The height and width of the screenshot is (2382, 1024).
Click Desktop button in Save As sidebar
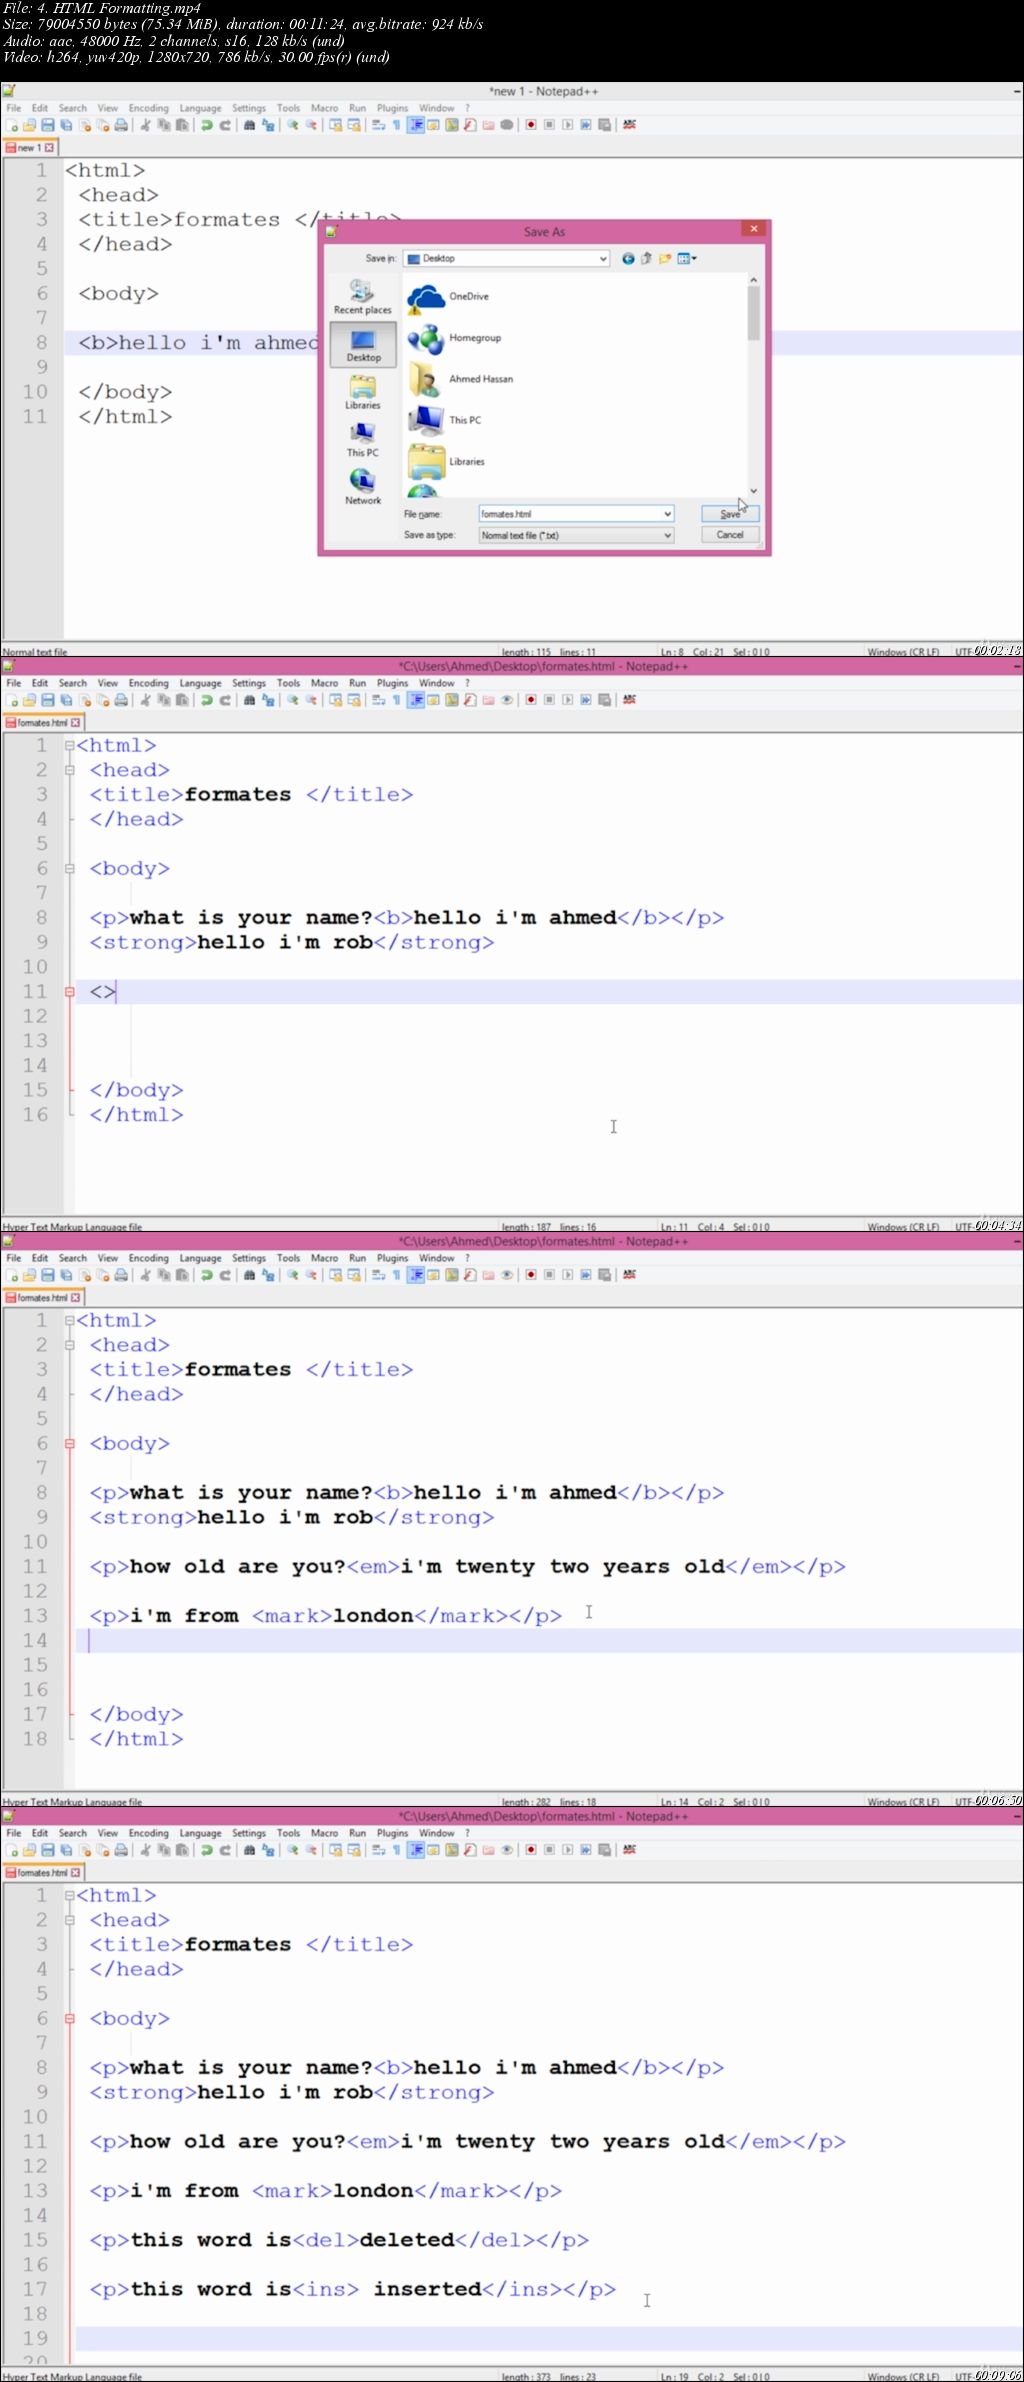[x=363, y=344]
